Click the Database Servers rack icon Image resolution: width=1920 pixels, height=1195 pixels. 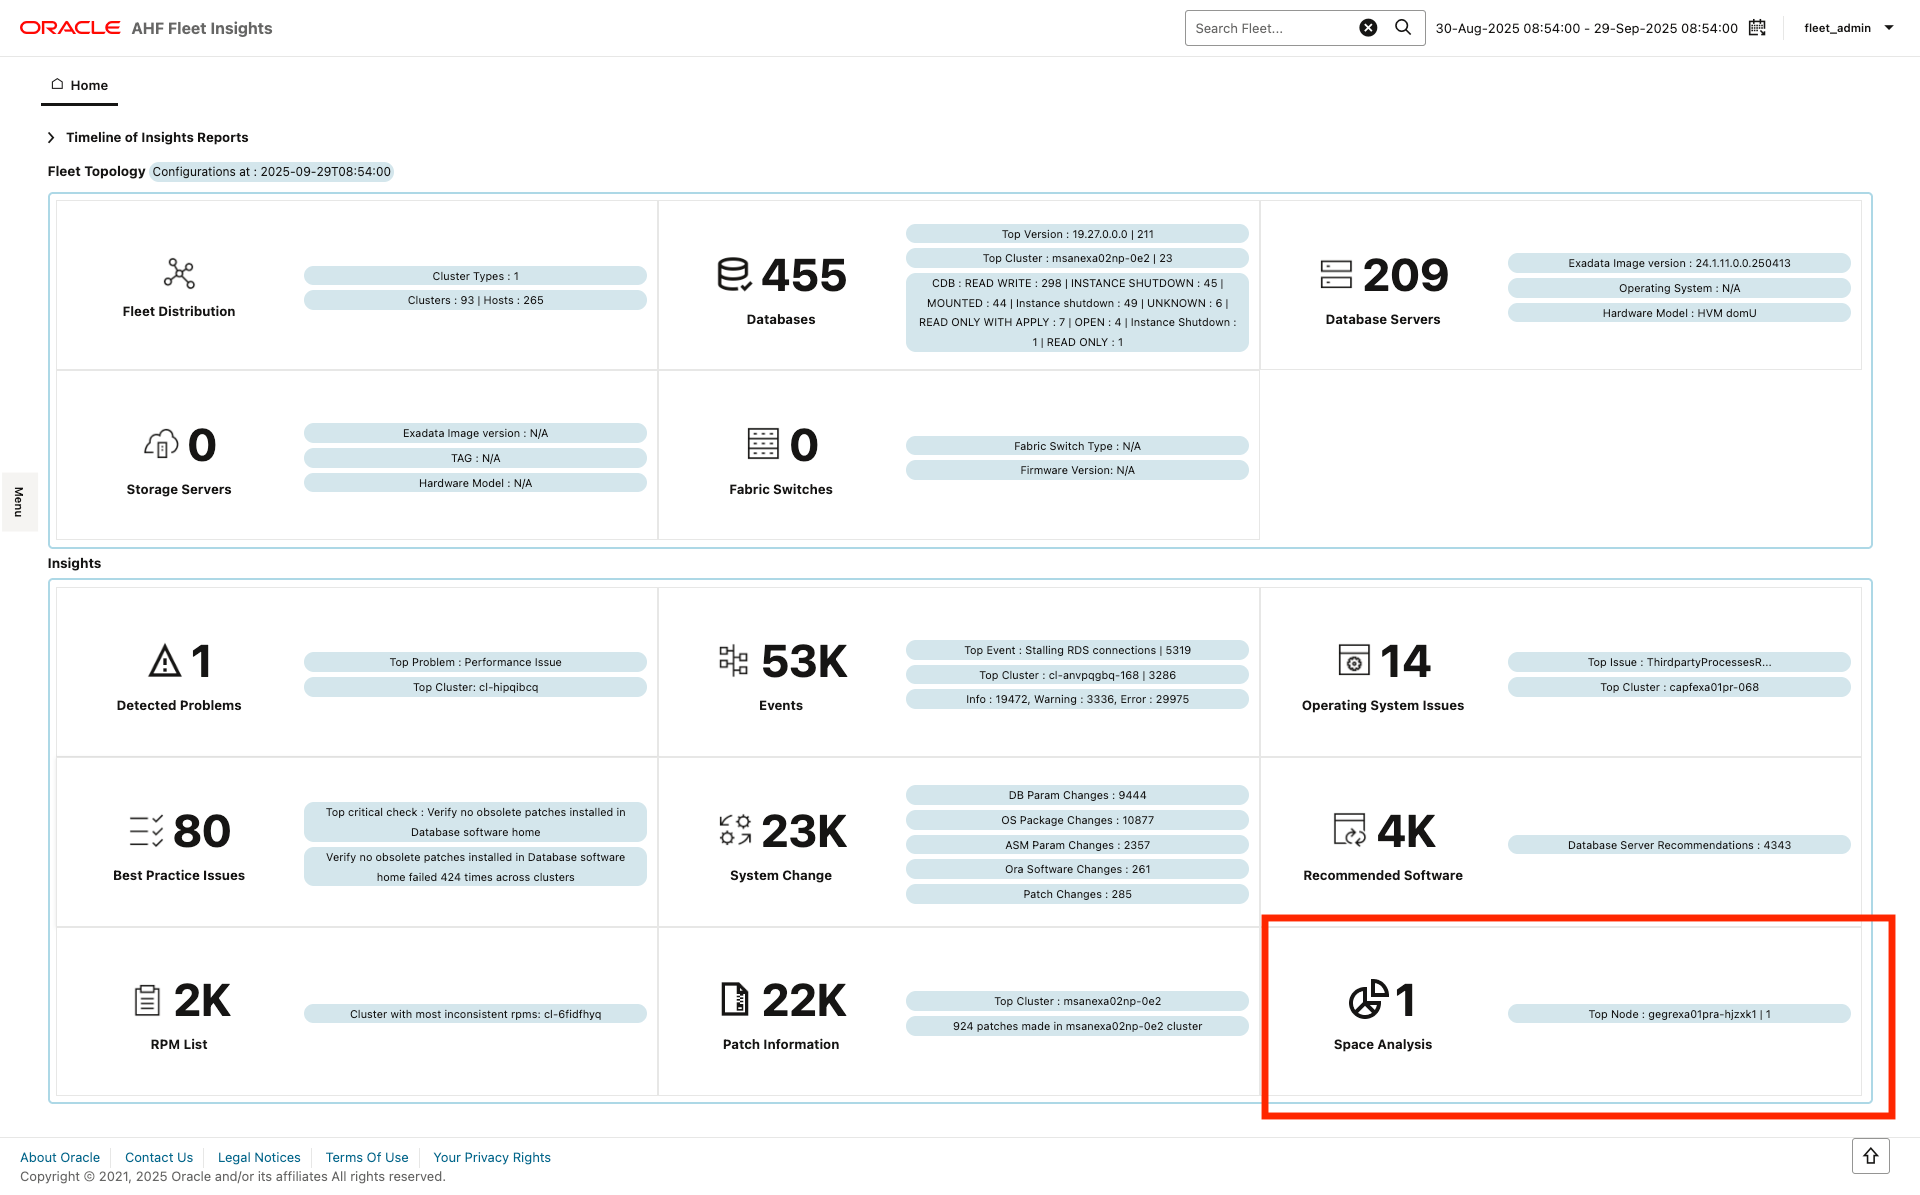[1334, 273]
